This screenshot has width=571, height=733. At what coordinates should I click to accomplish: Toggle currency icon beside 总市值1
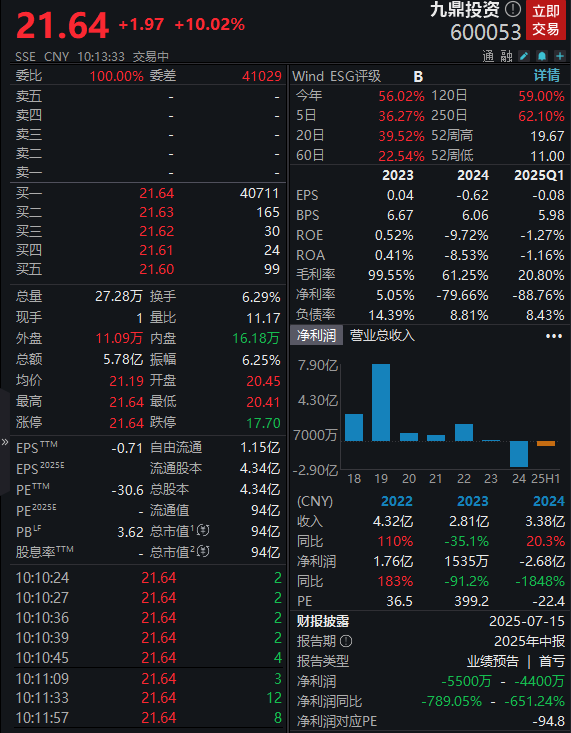click(203, 531)
